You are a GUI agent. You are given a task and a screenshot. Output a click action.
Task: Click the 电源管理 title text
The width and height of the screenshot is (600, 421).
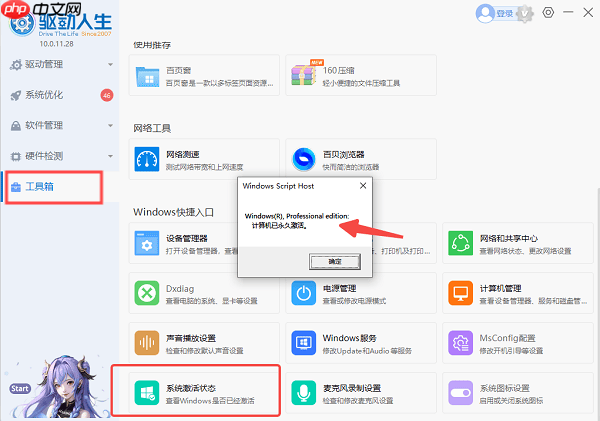click(339, 288)
